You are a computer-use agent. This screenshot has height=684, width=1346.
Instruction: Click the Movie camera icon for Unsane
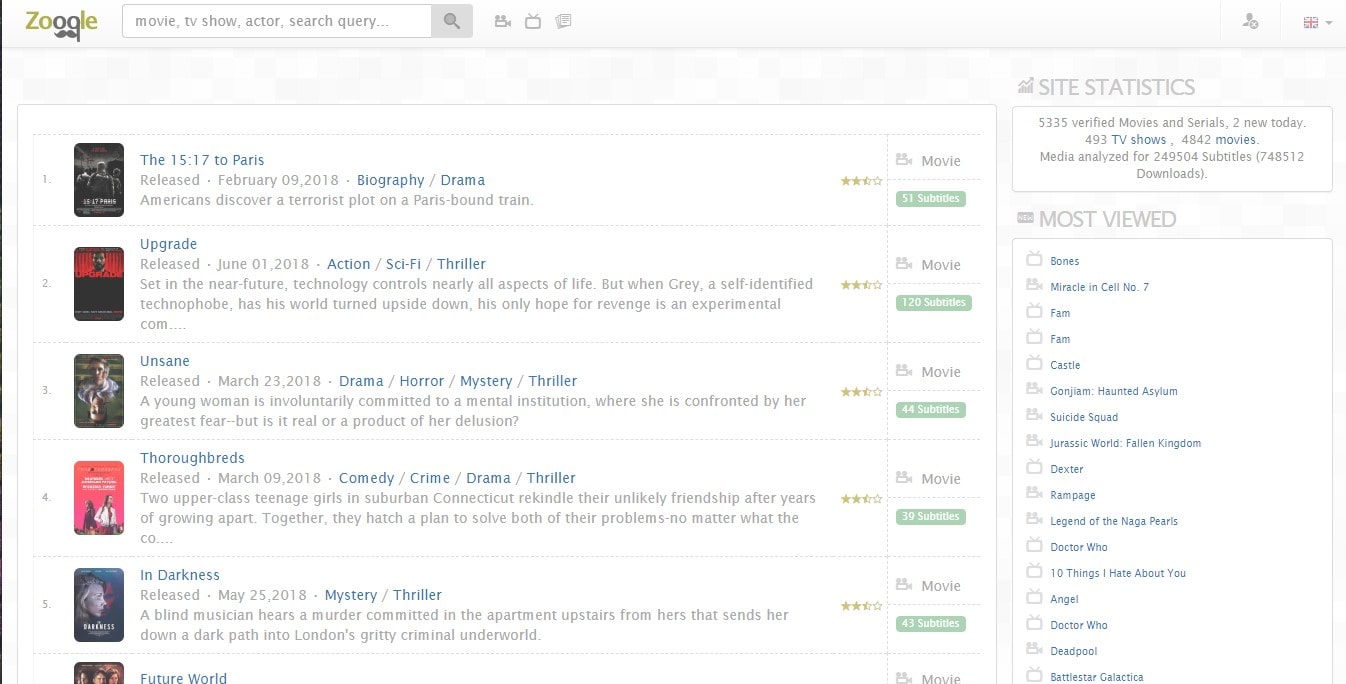904,371
